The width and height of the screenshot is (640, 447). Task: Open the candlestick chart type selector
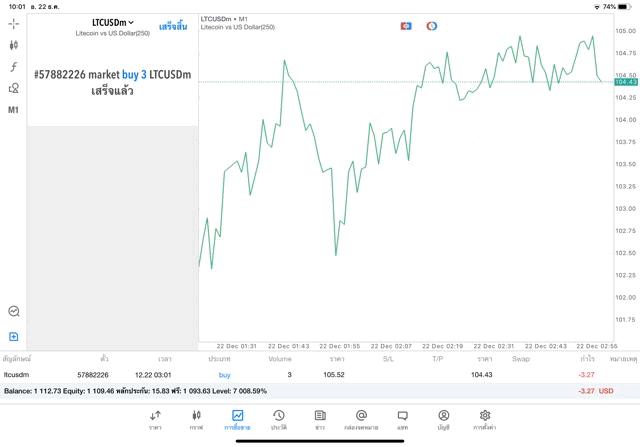[13, 45]
